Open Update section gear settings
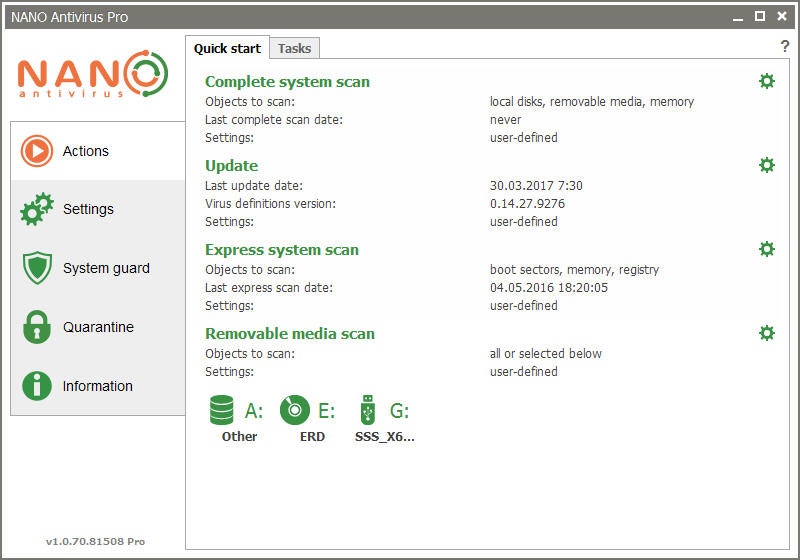This screenshot has width=800, height=560. [x=766, y=165]
